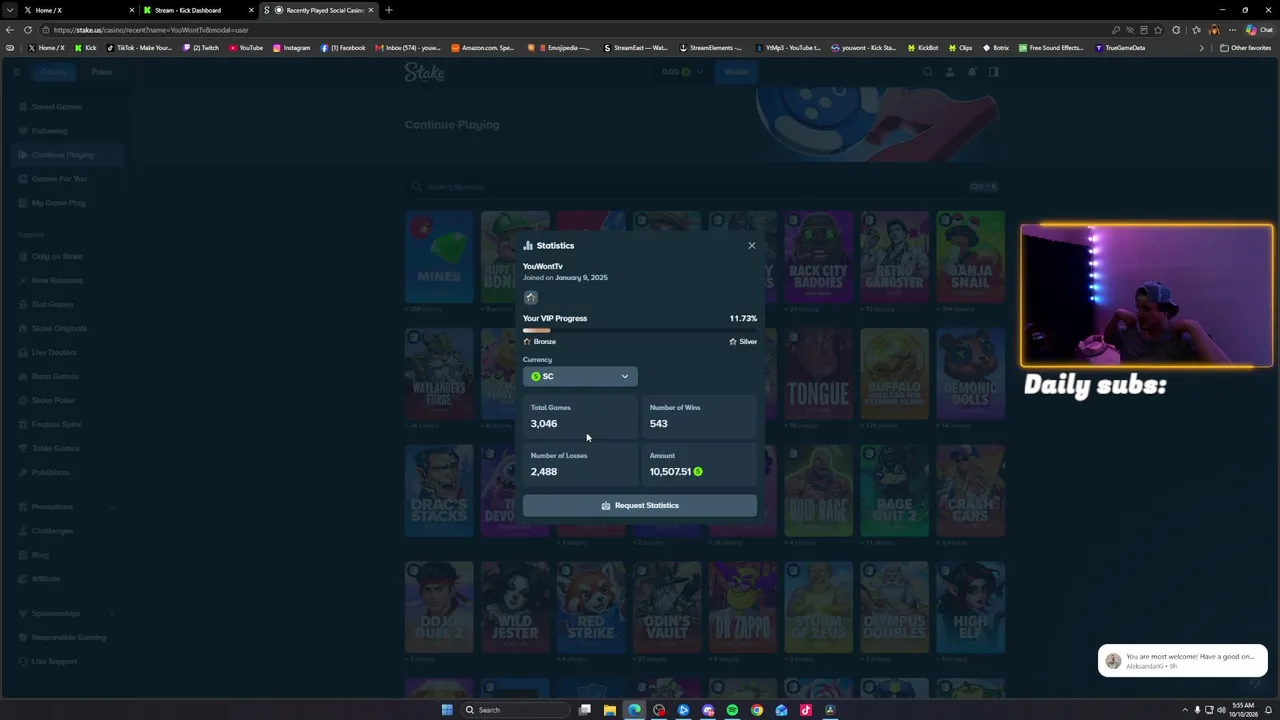Switch to the Stream - Kick Dashboard tab

point(197,10)
